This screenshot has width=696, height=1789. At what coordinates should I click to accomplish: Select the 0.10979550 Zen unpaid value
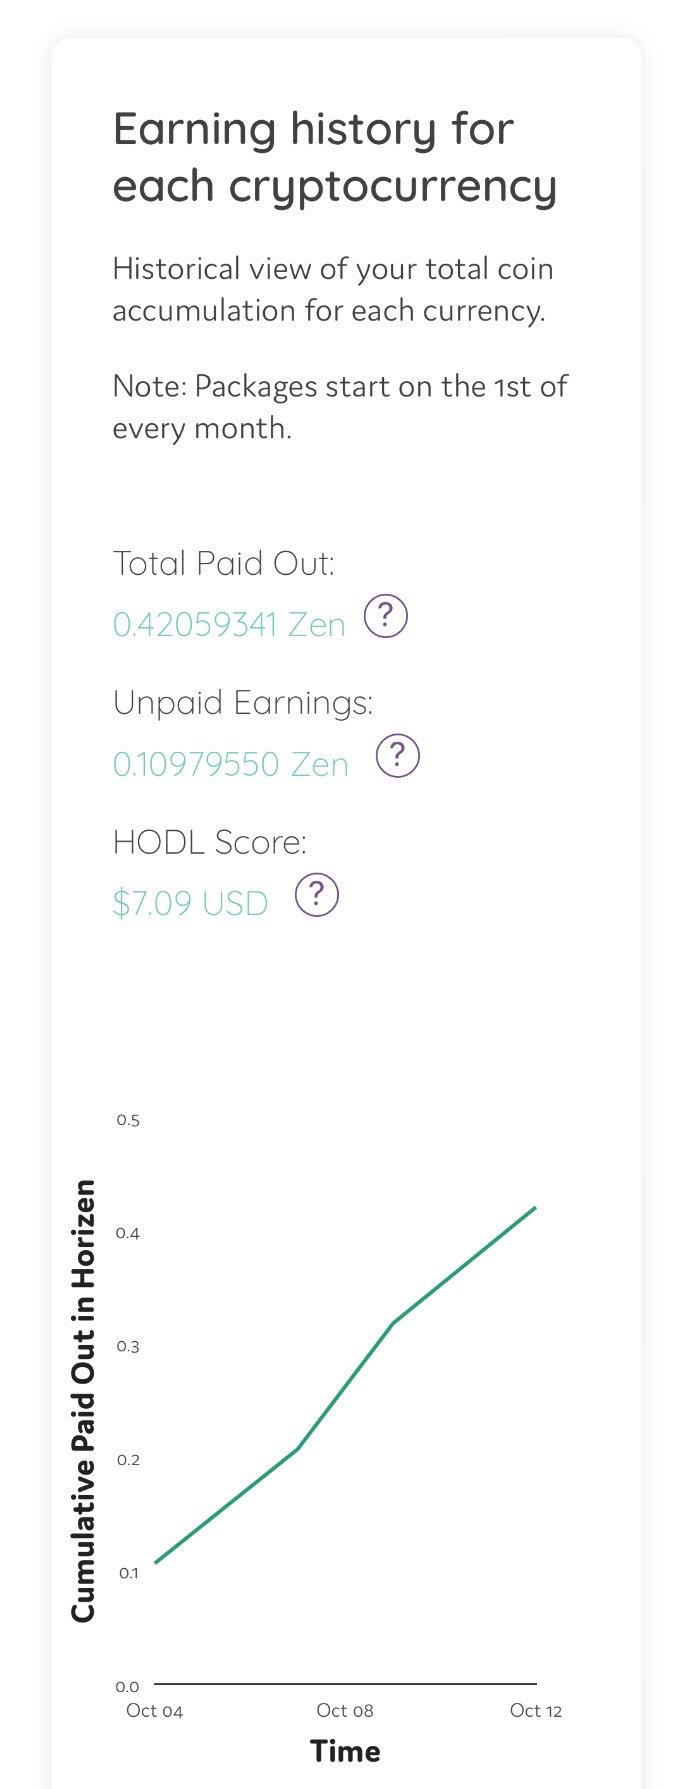click(231, 765)
